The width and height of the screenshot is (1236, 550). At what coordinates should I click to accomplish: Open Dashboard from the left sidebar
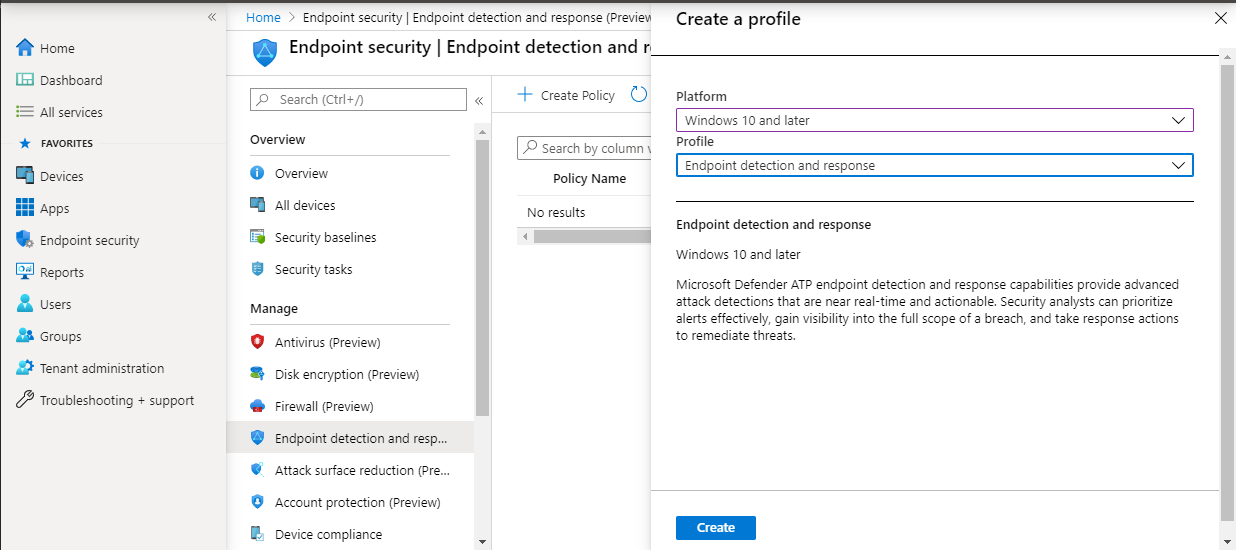coord(70,80)
